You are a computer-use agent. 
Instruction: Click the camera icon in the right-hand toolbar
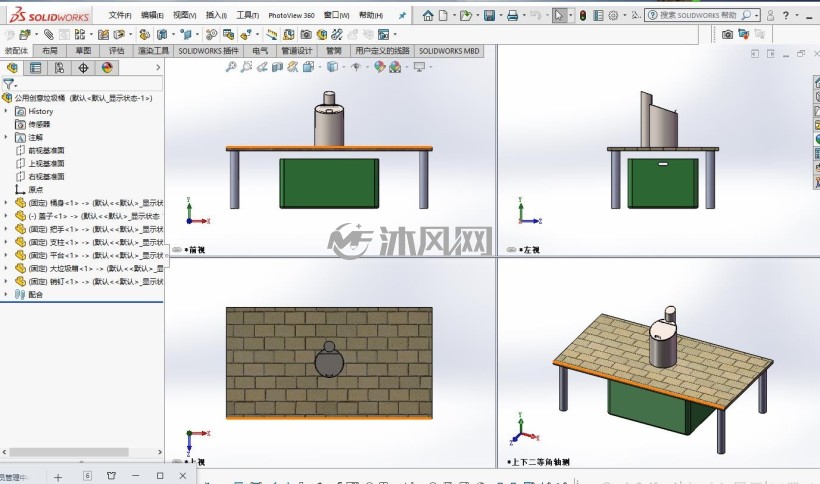click(727, 34)
